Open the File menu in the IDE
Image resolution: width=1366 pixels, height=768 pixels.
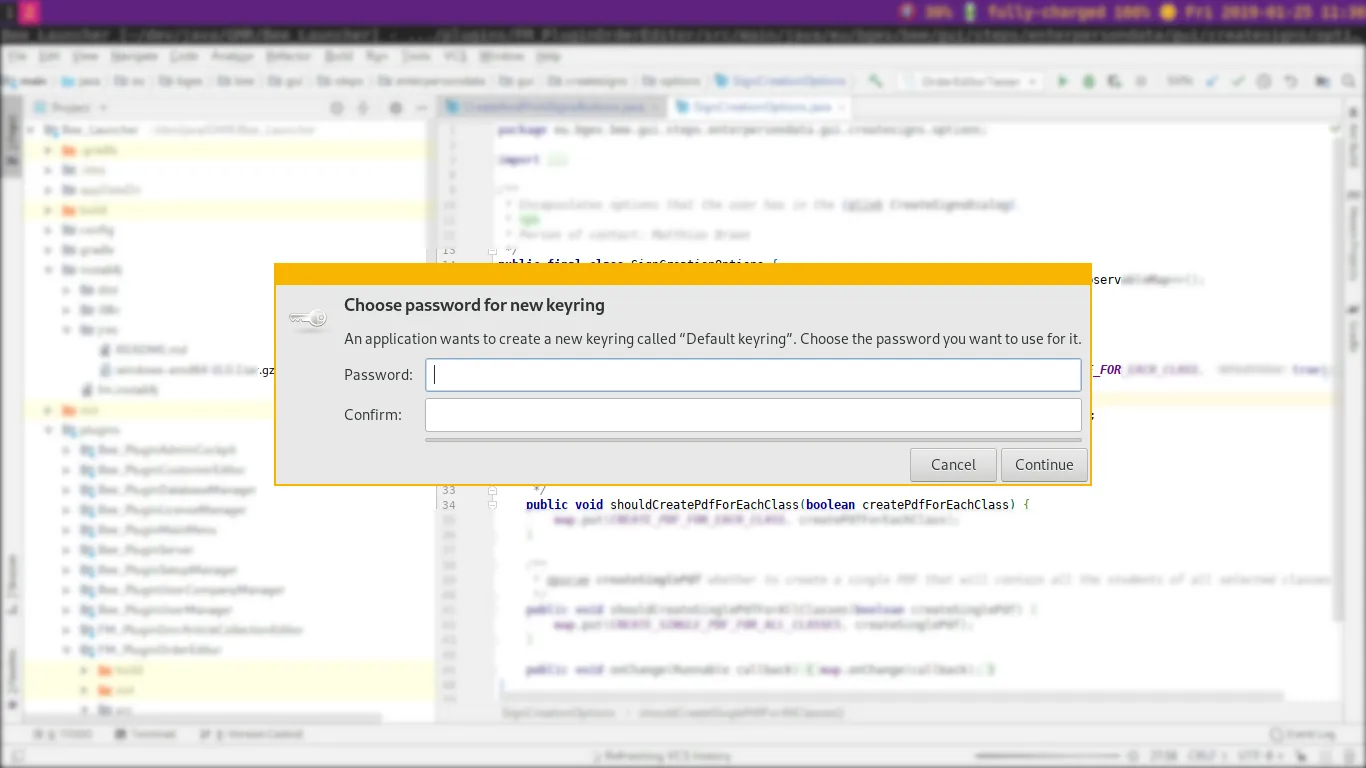[x=15, y=57]
